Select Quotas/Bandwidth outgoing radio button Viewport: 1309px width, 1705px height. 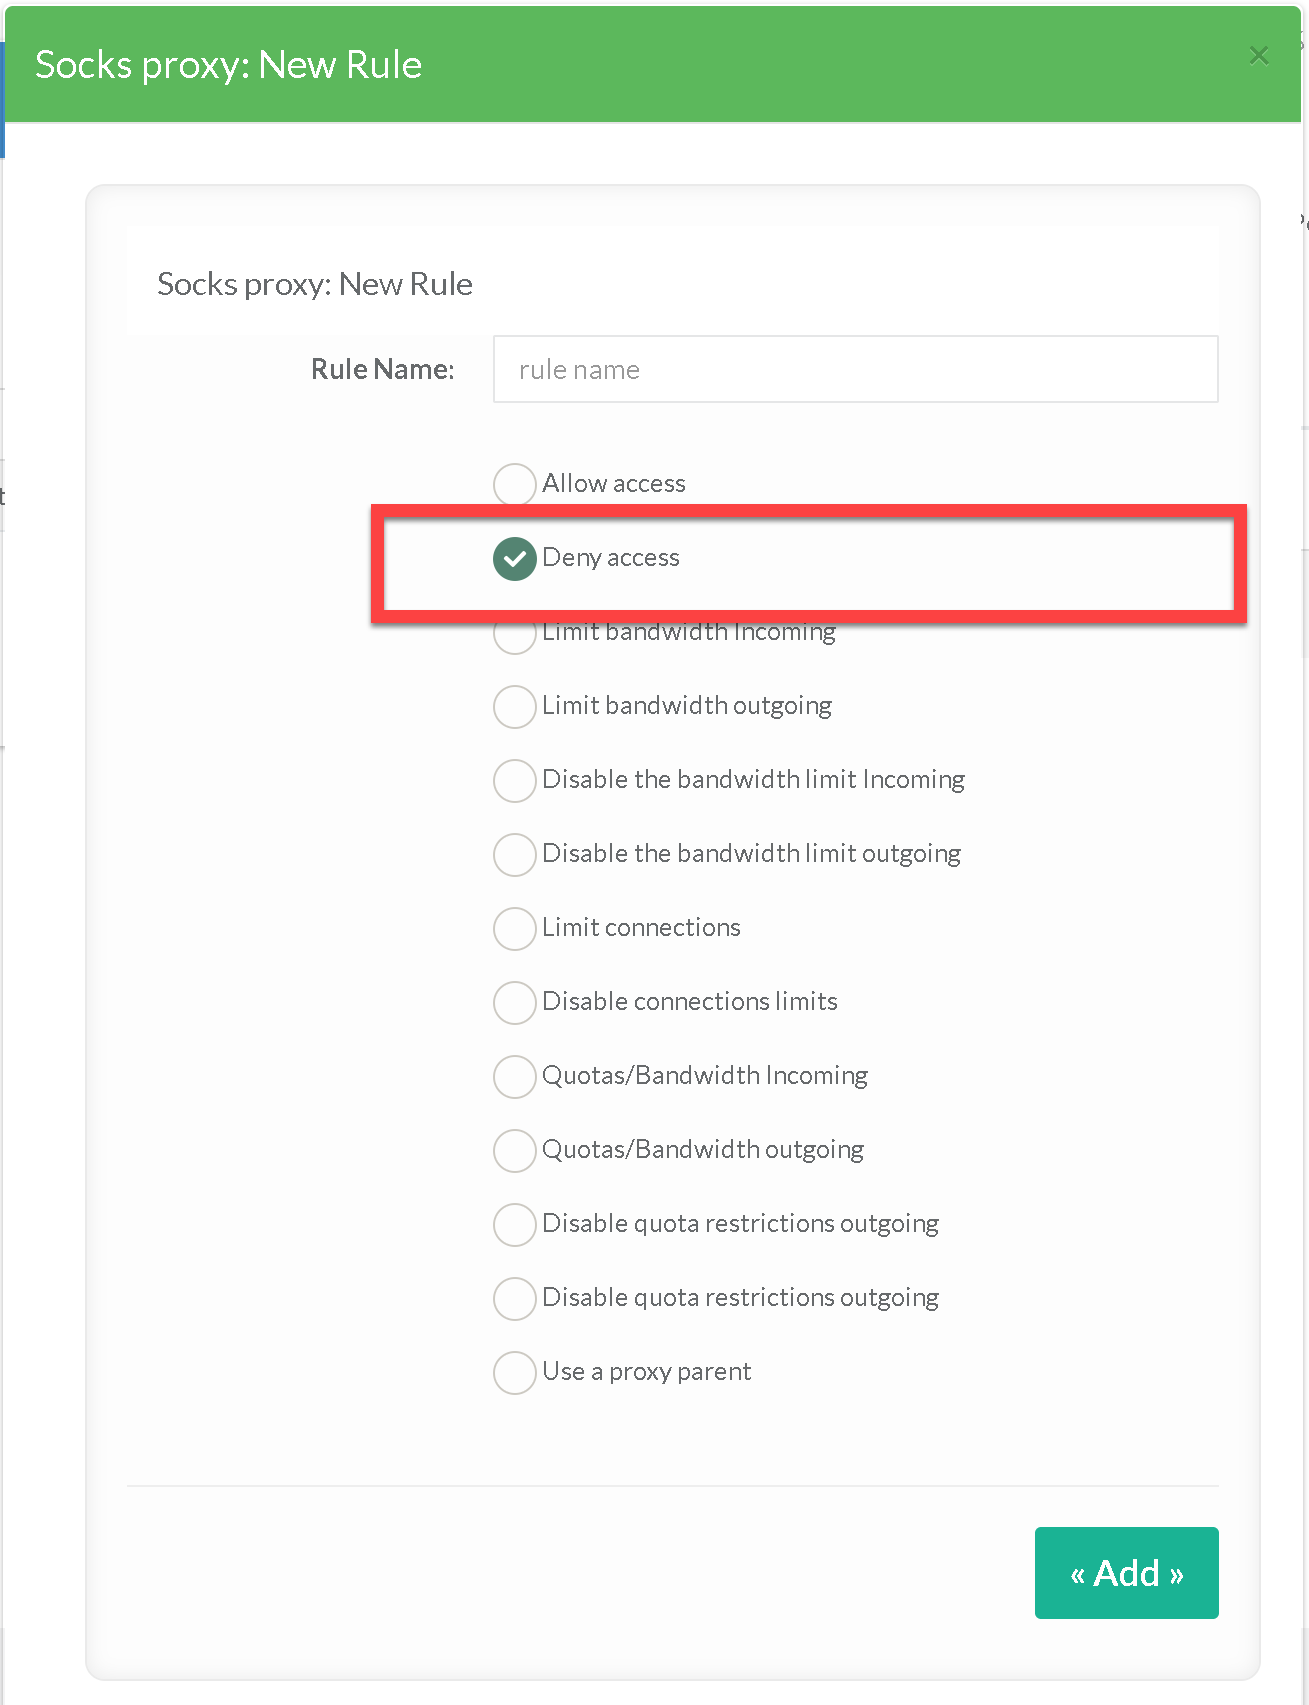coord(514,1150)
